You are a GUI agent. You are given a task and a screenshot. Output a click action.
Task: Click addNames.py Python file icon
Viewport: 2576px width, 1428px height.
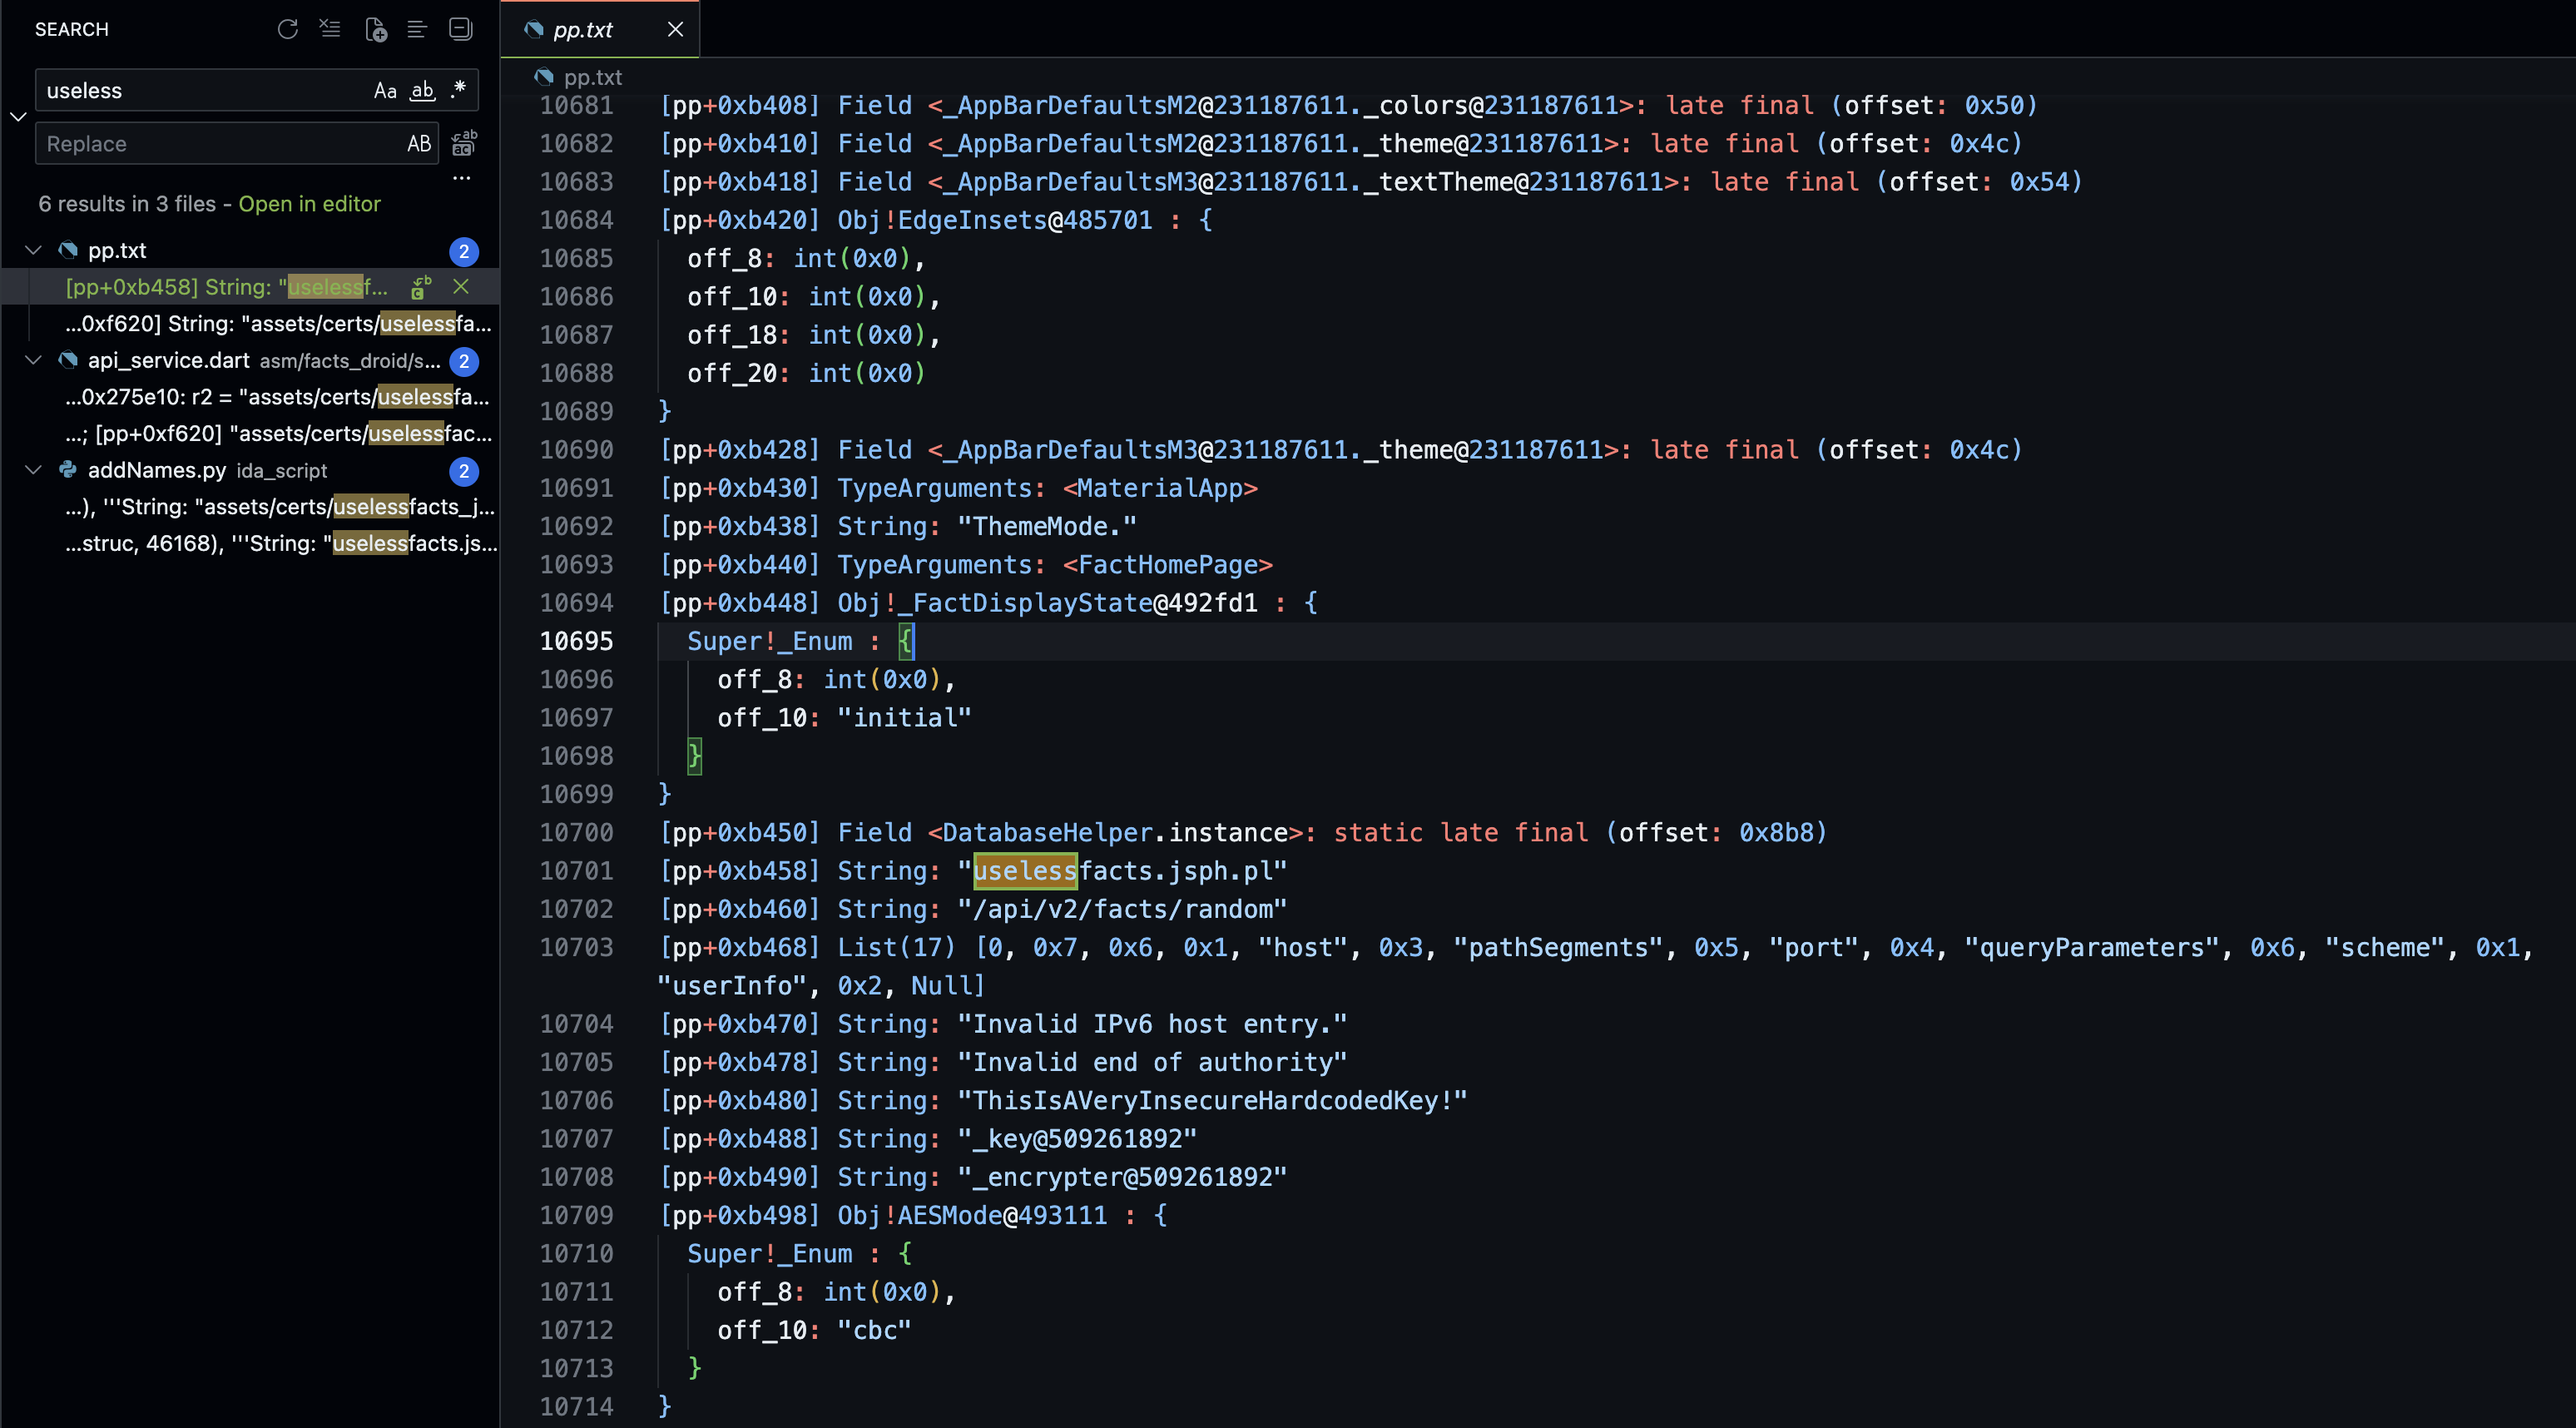pos(68,470)
